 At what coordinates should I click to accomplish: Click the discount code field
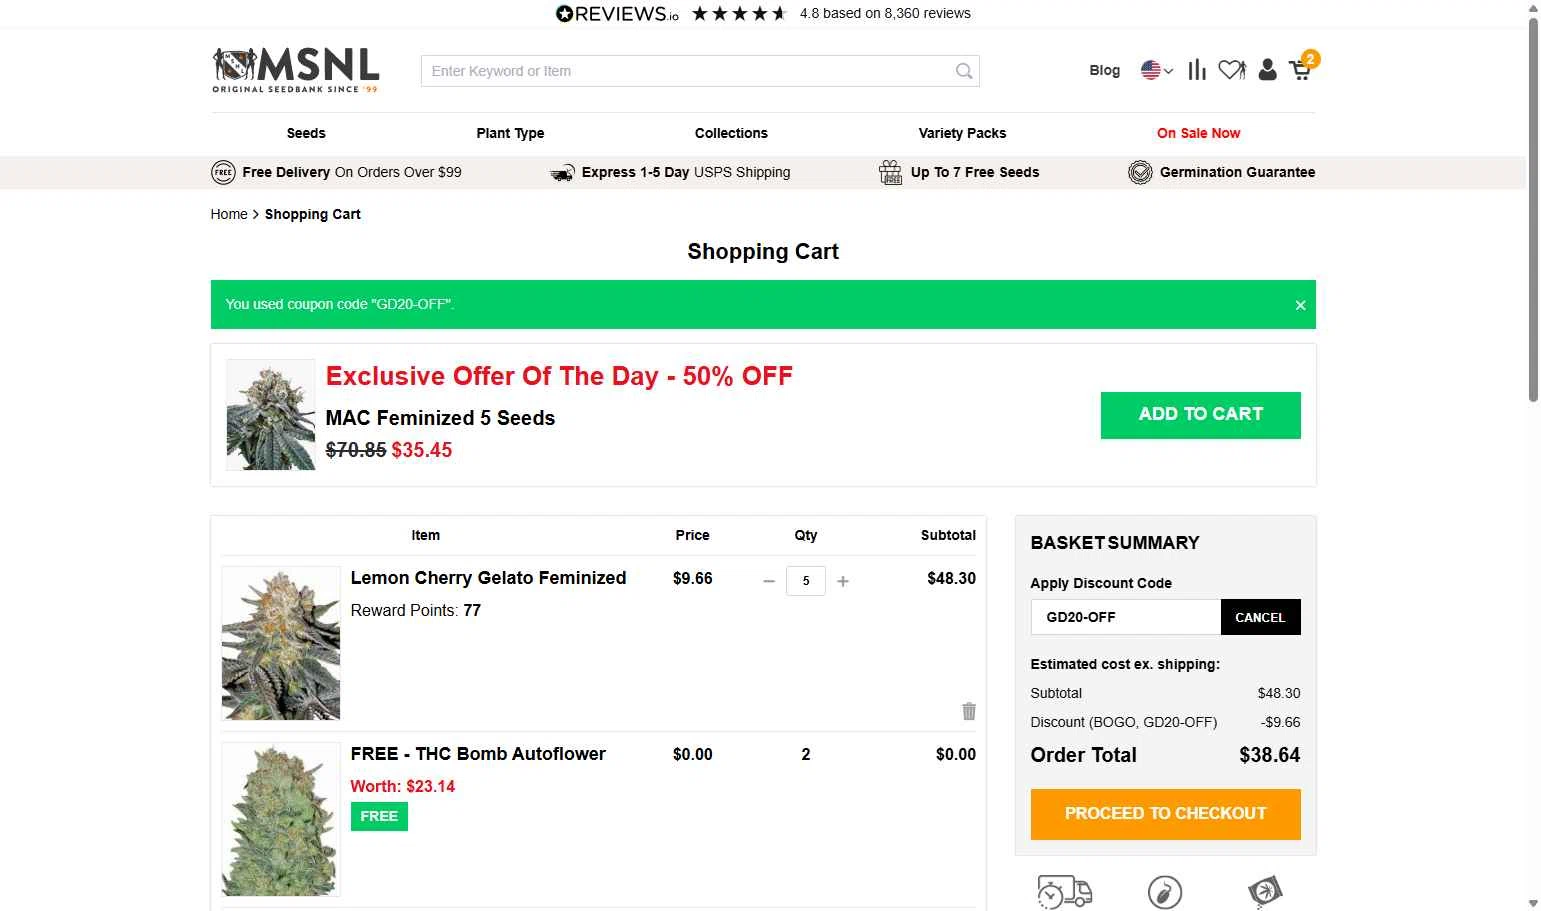point(1126,617)
